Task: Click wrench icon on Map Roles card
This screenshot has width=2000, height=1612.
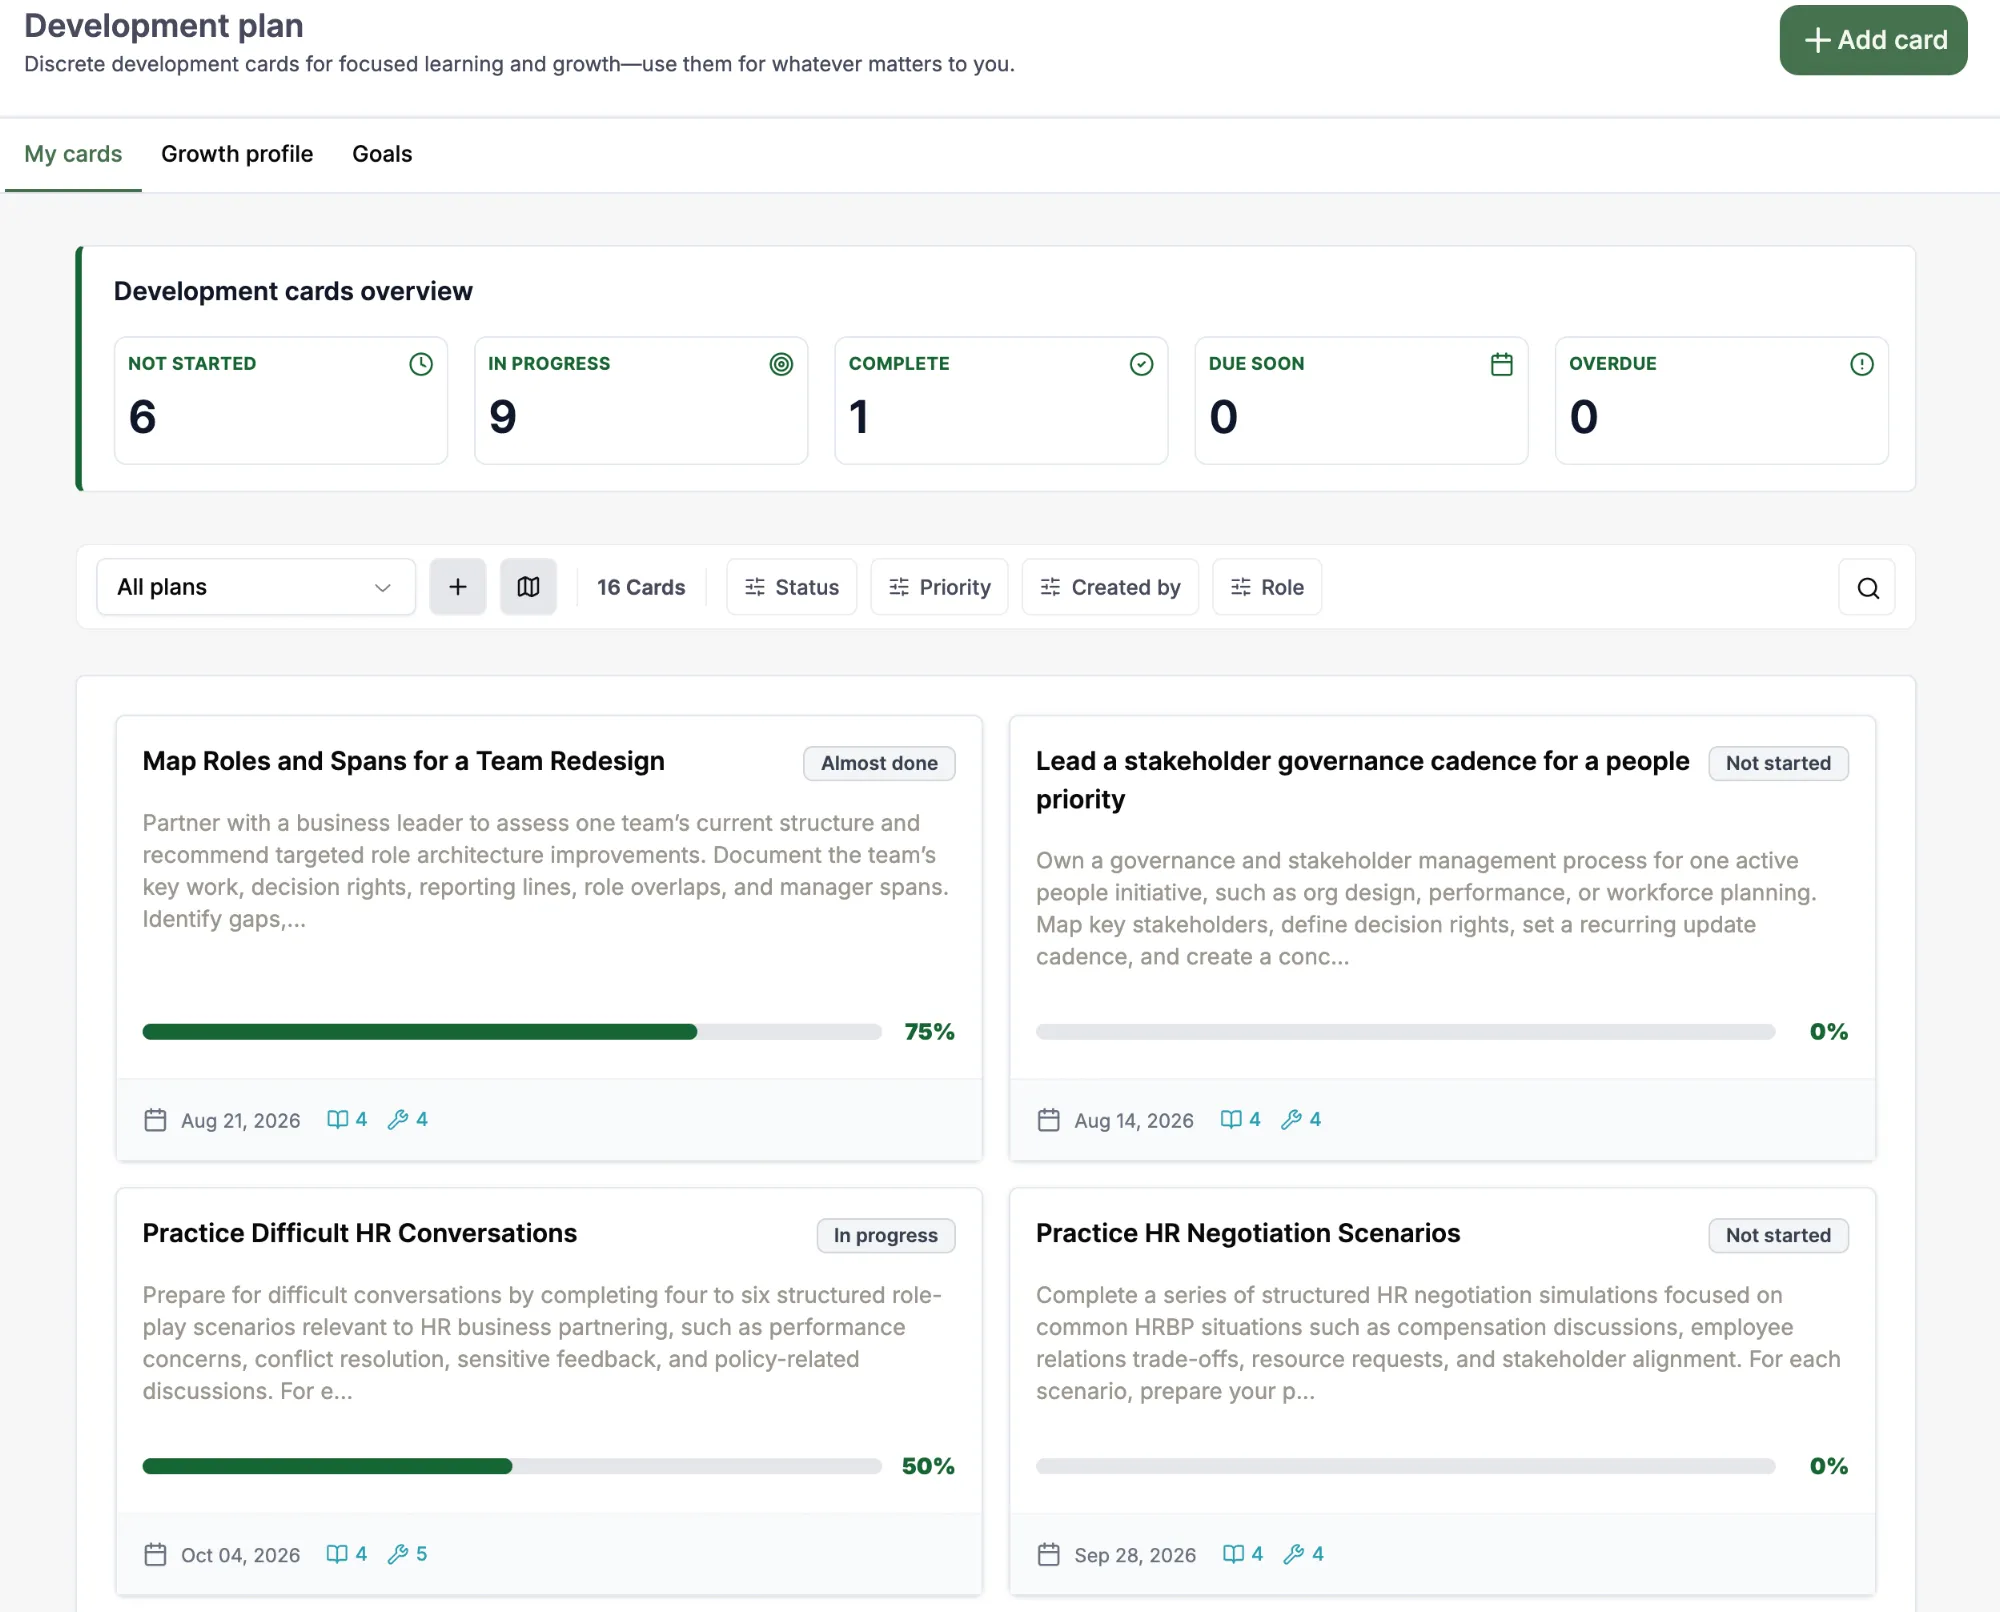Action: point(398,1119)
